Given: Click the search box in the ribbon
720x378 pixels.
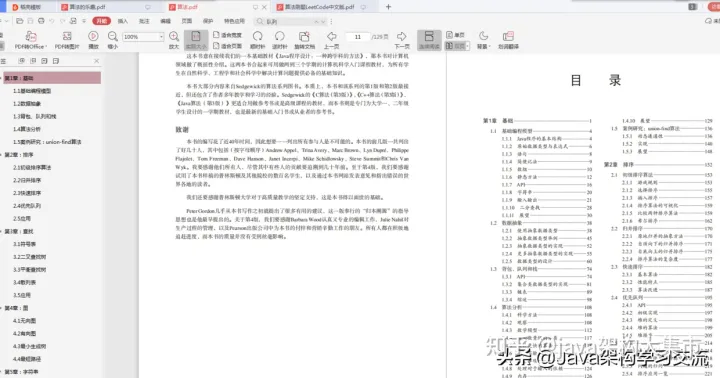Looking at the screenshot, I should [x=291, y=22].
